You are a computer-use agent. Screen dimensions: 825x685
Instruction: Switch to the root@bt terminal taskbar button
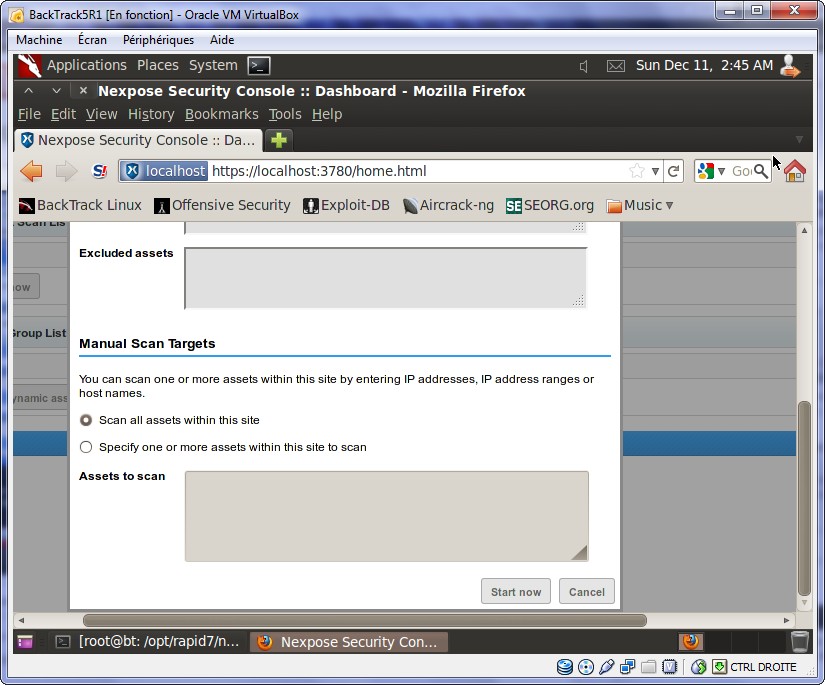pos(148,642)
